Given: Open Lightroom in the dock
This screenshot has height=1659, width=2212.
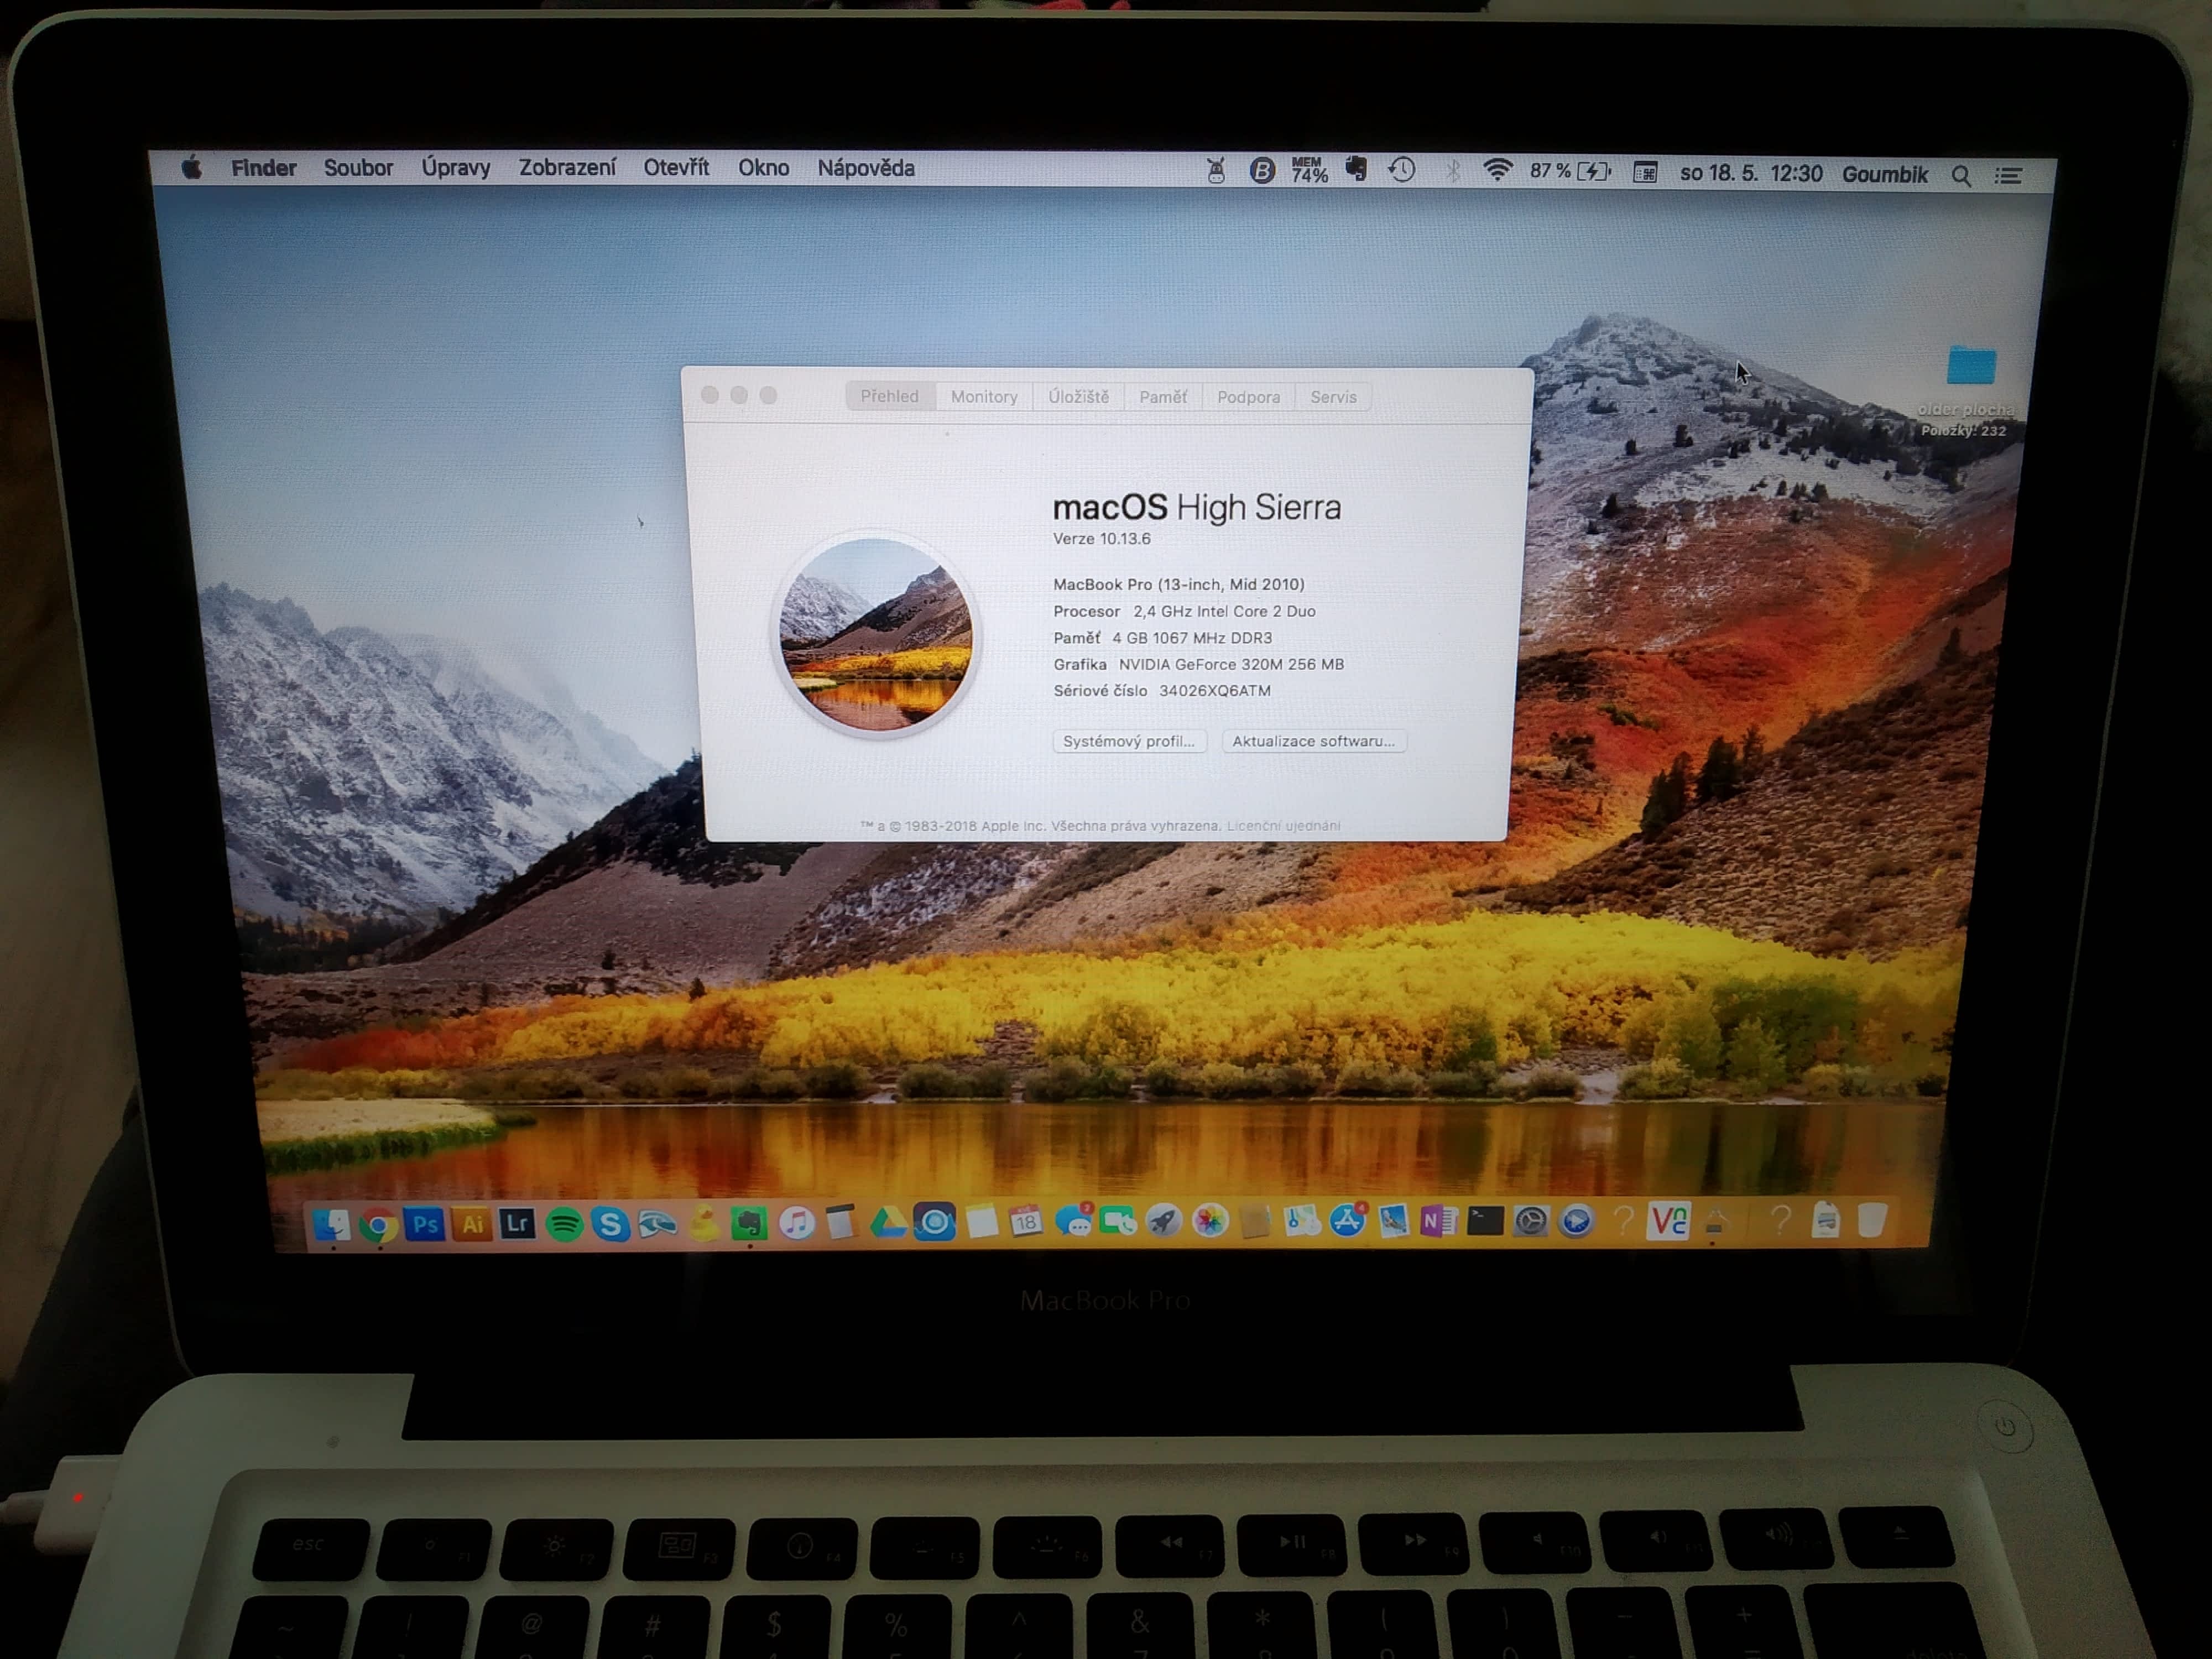Looking at the screenshot, I should 517,1223.
